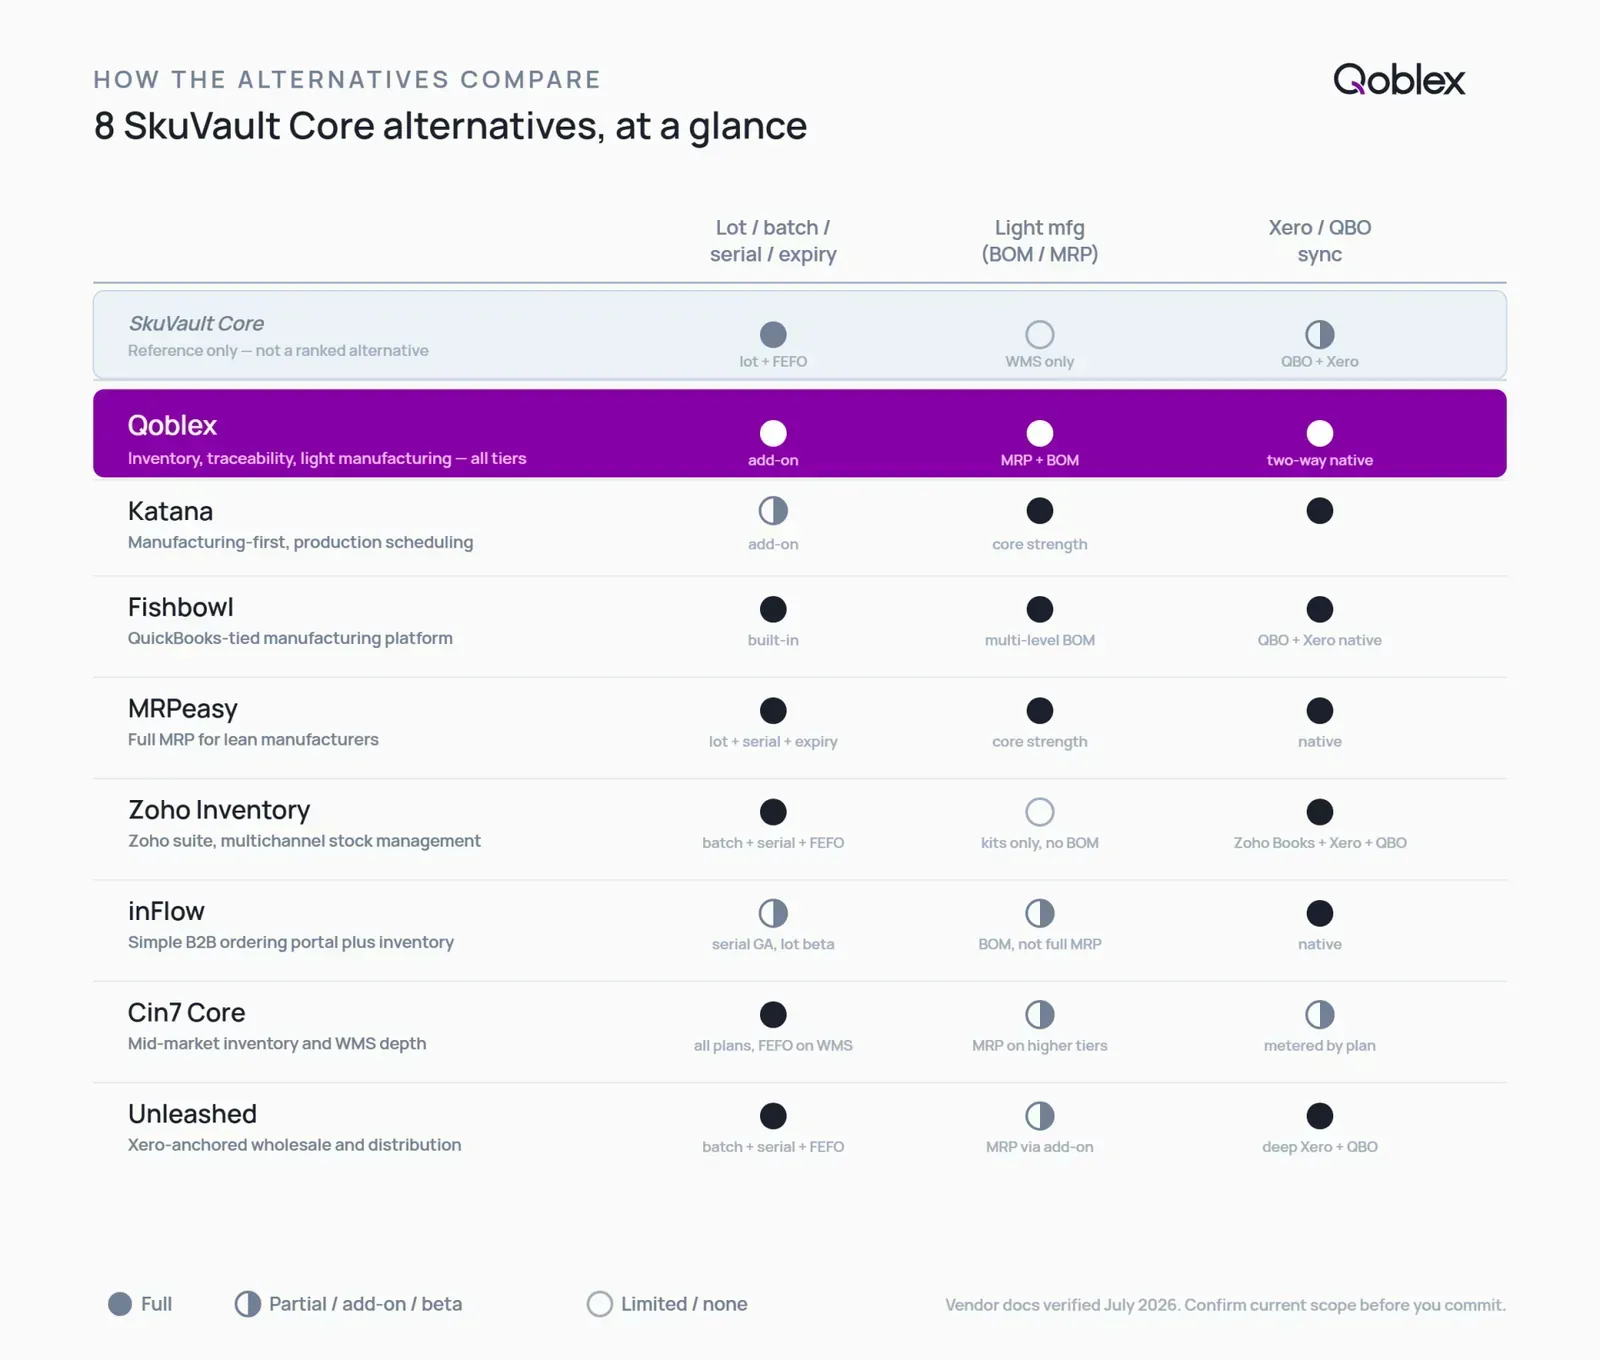
Task: Select the 'Lot / batch / serial / expiry' column header
Action: pos(773,241)
